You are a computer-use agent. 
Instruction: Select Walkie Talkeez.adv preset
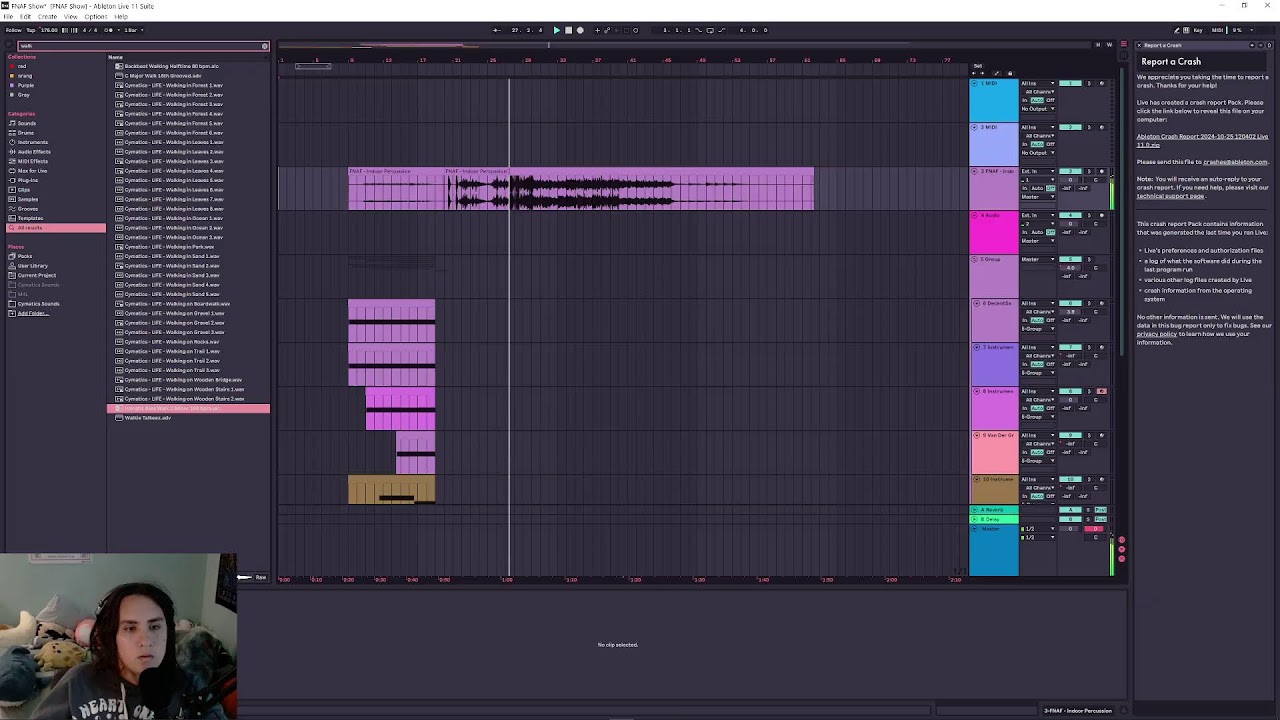pos(147,418)
